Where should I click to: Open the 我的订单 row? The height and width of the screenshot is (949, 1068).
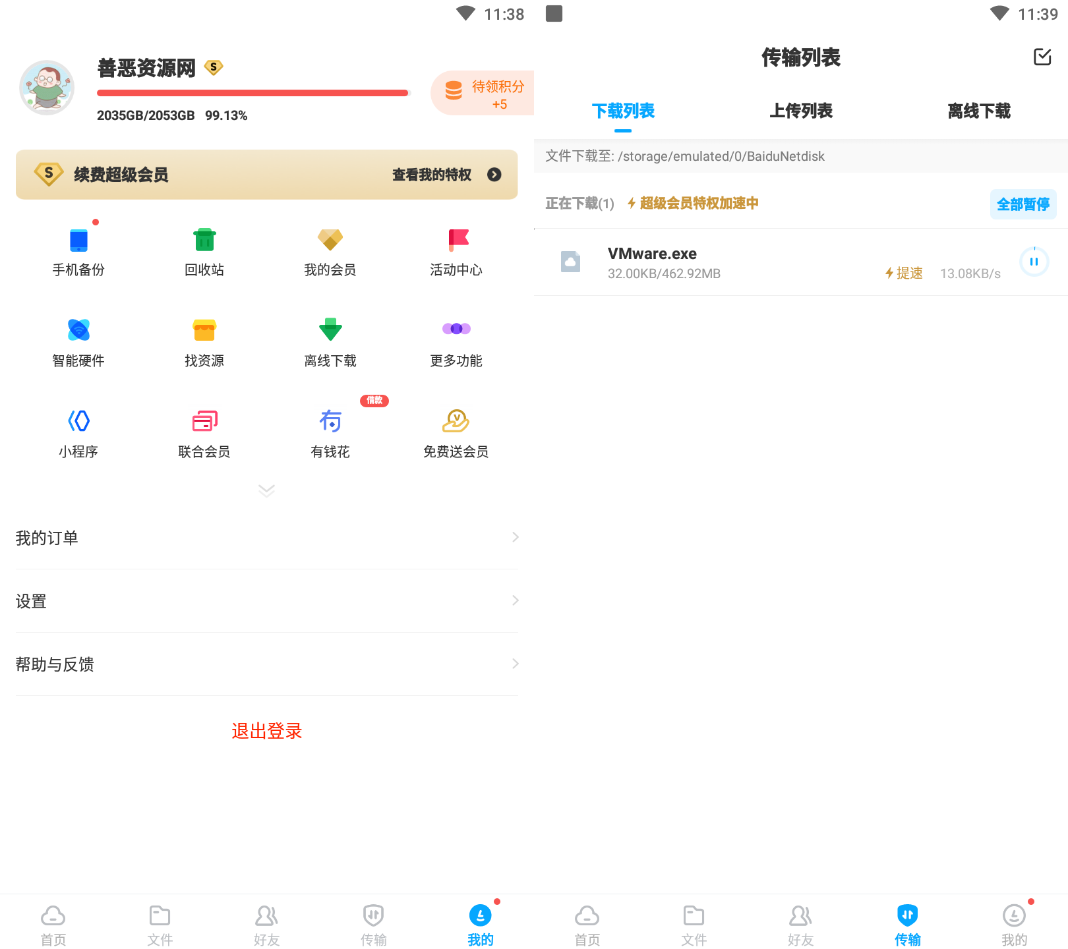[266, 538]
